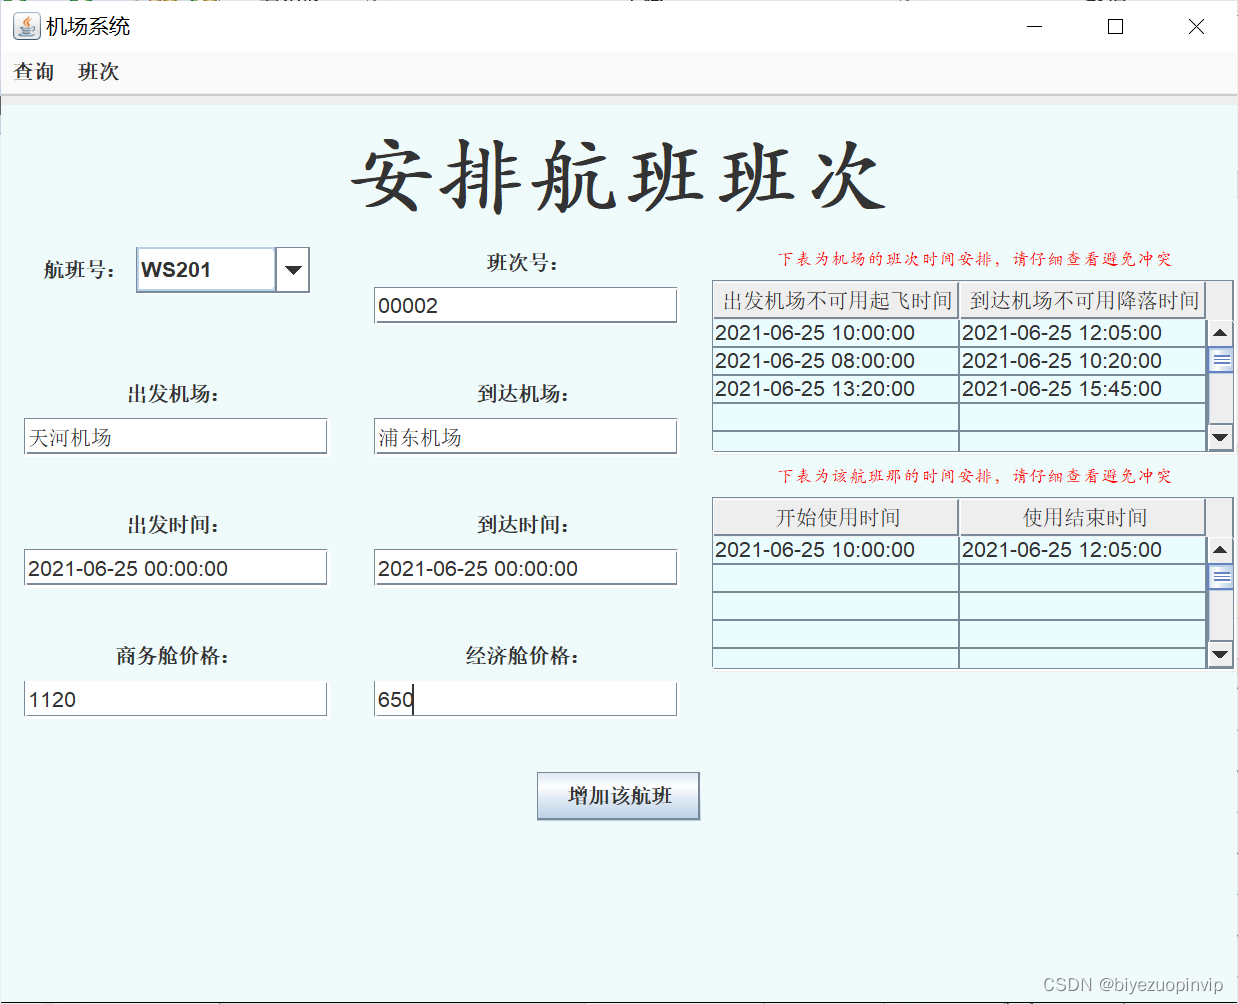Click the 经济舱价格 field showing 650

[x=525, y=699]
